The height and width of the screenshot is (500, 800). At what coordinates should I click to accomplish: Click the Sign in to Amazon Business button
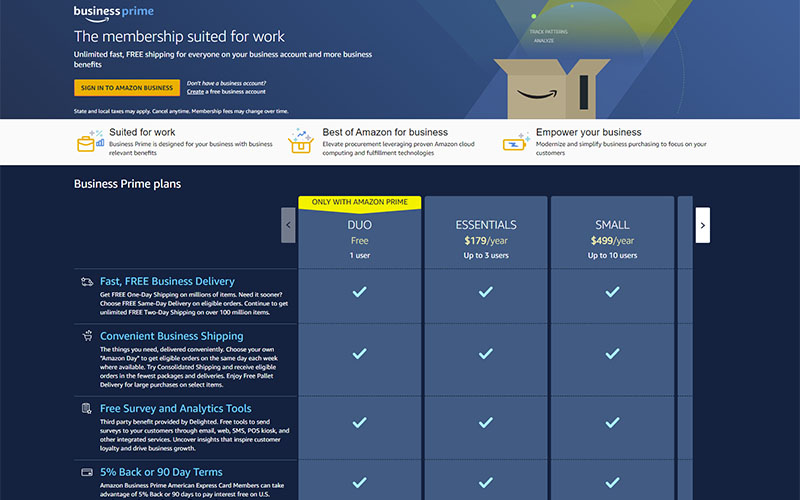pyautogui.click(x=127, y=88)
